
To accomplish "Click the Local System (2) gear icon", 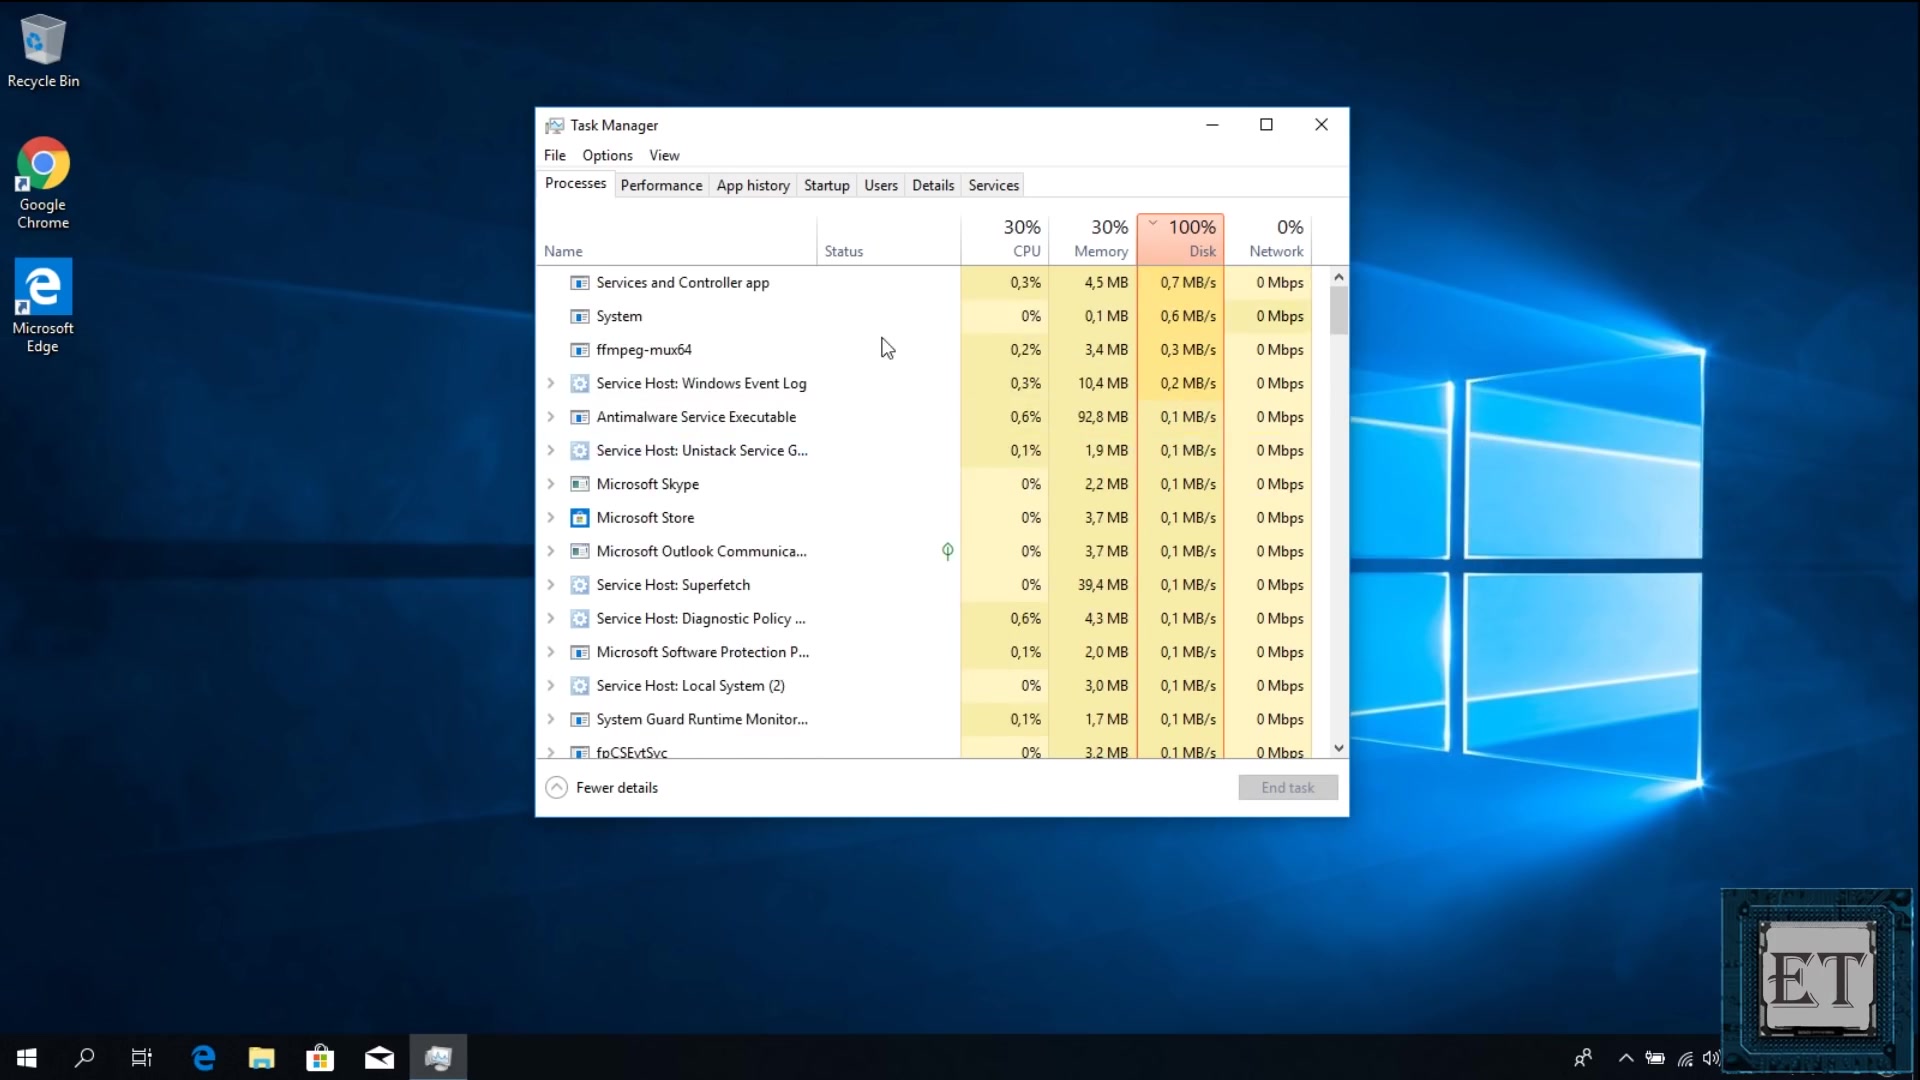I will click(x=579, y=686).
